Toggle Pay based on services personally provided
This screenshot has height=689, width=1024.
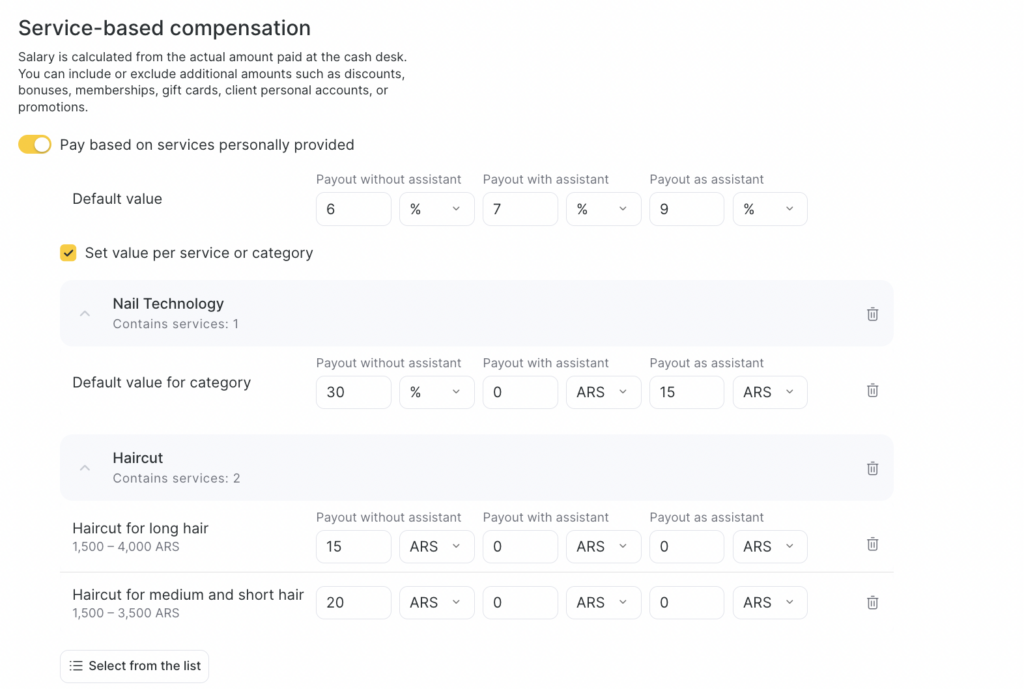tap(35, 145)
